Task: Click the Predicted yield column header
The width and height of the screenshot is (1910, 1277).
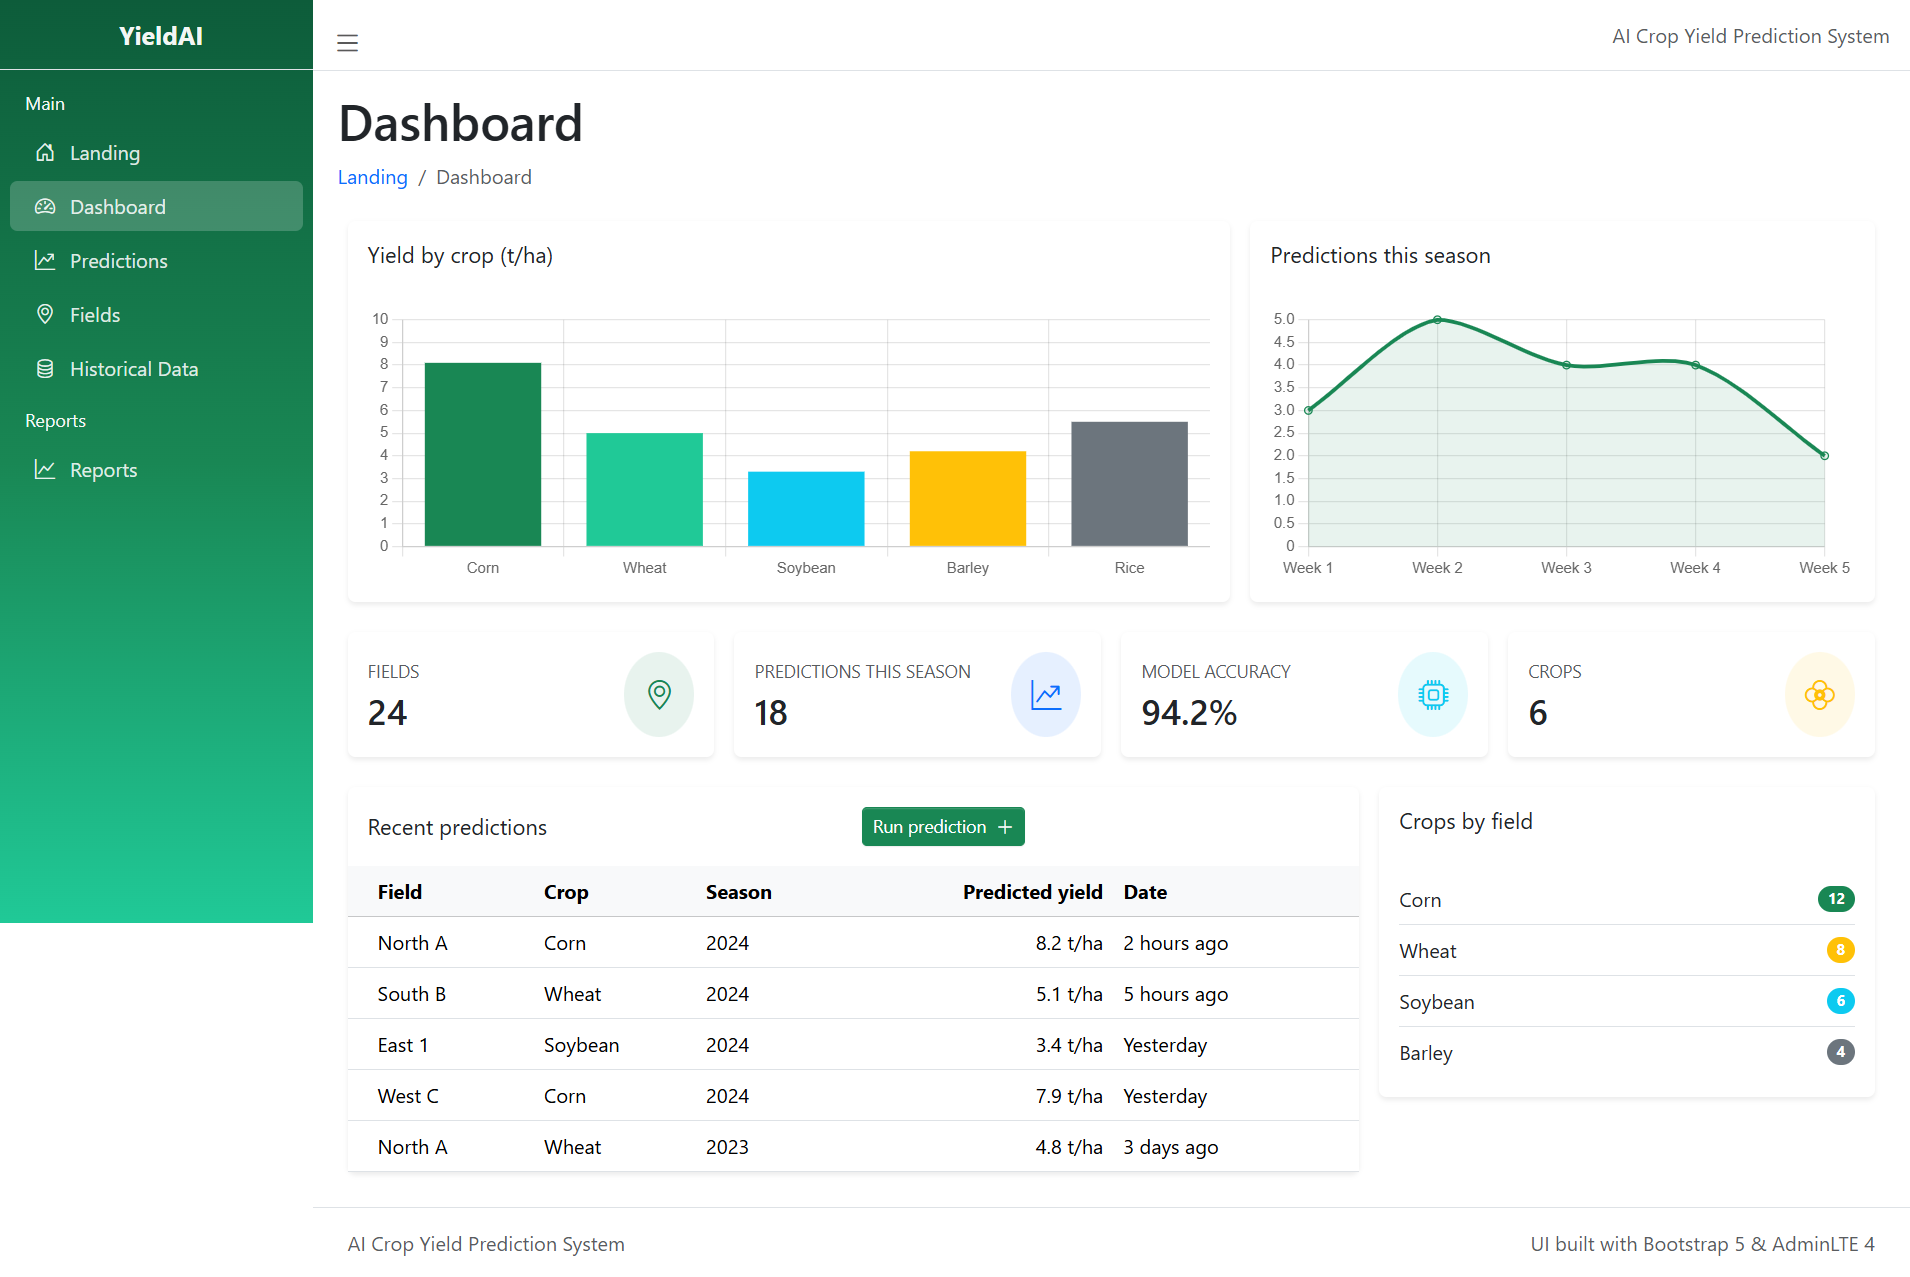Action: click(x=1032, y=892)
